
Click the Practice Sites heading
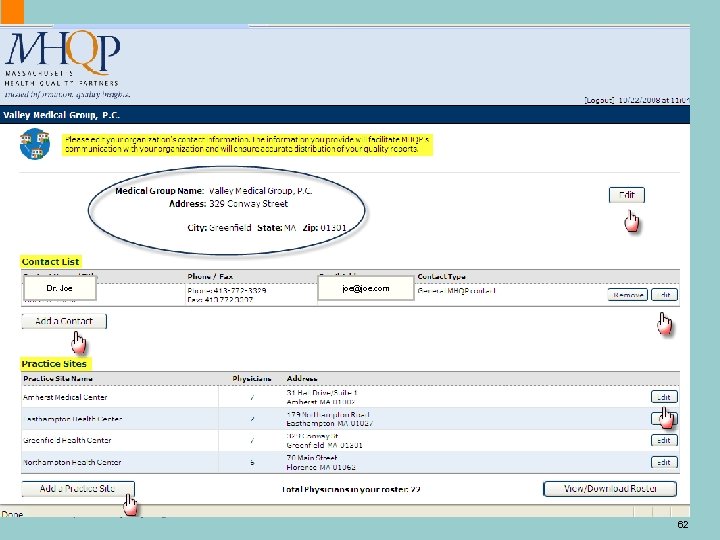54,364
